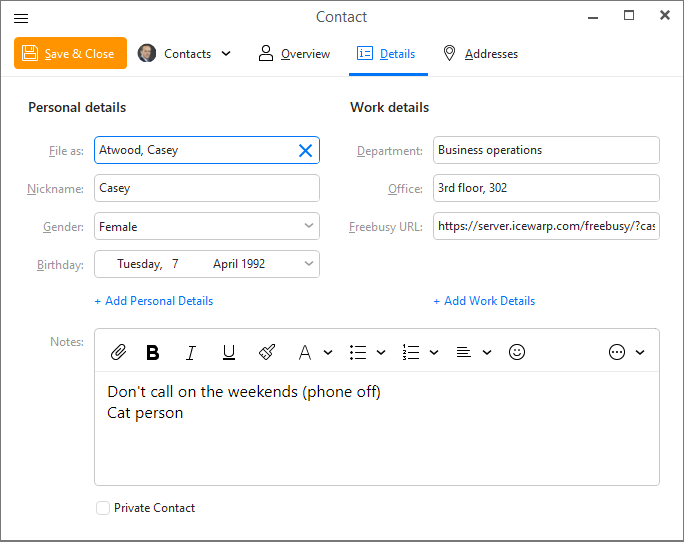
Task: Open the hamburger menu
Action: click(x=21, y=18)
